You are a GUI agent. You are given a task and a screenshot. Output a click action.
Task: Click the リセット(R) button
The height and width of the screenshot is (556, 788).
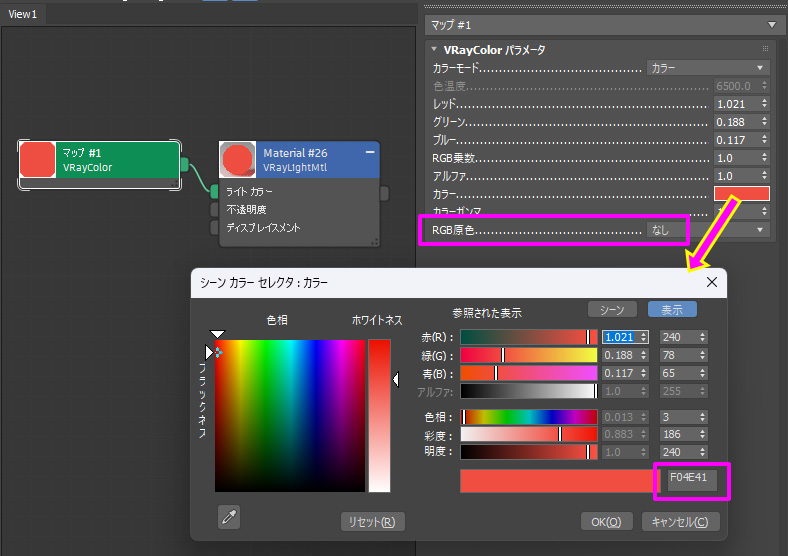pos(372,522)
